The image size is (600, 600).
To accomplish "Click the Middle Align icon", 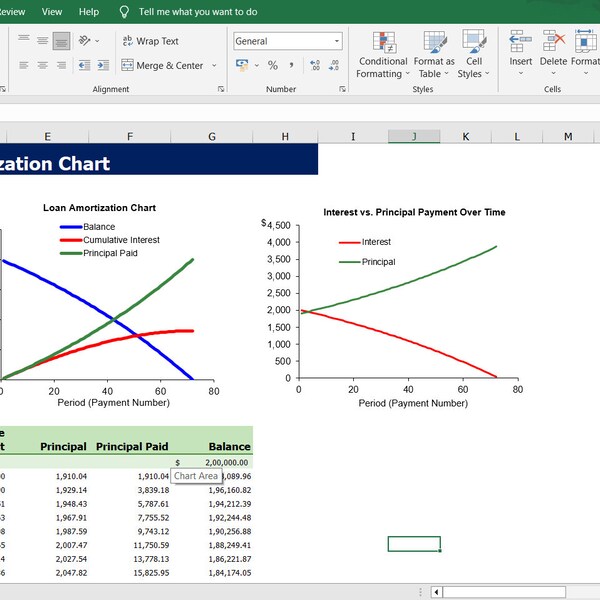I will (x=42, y=41).
